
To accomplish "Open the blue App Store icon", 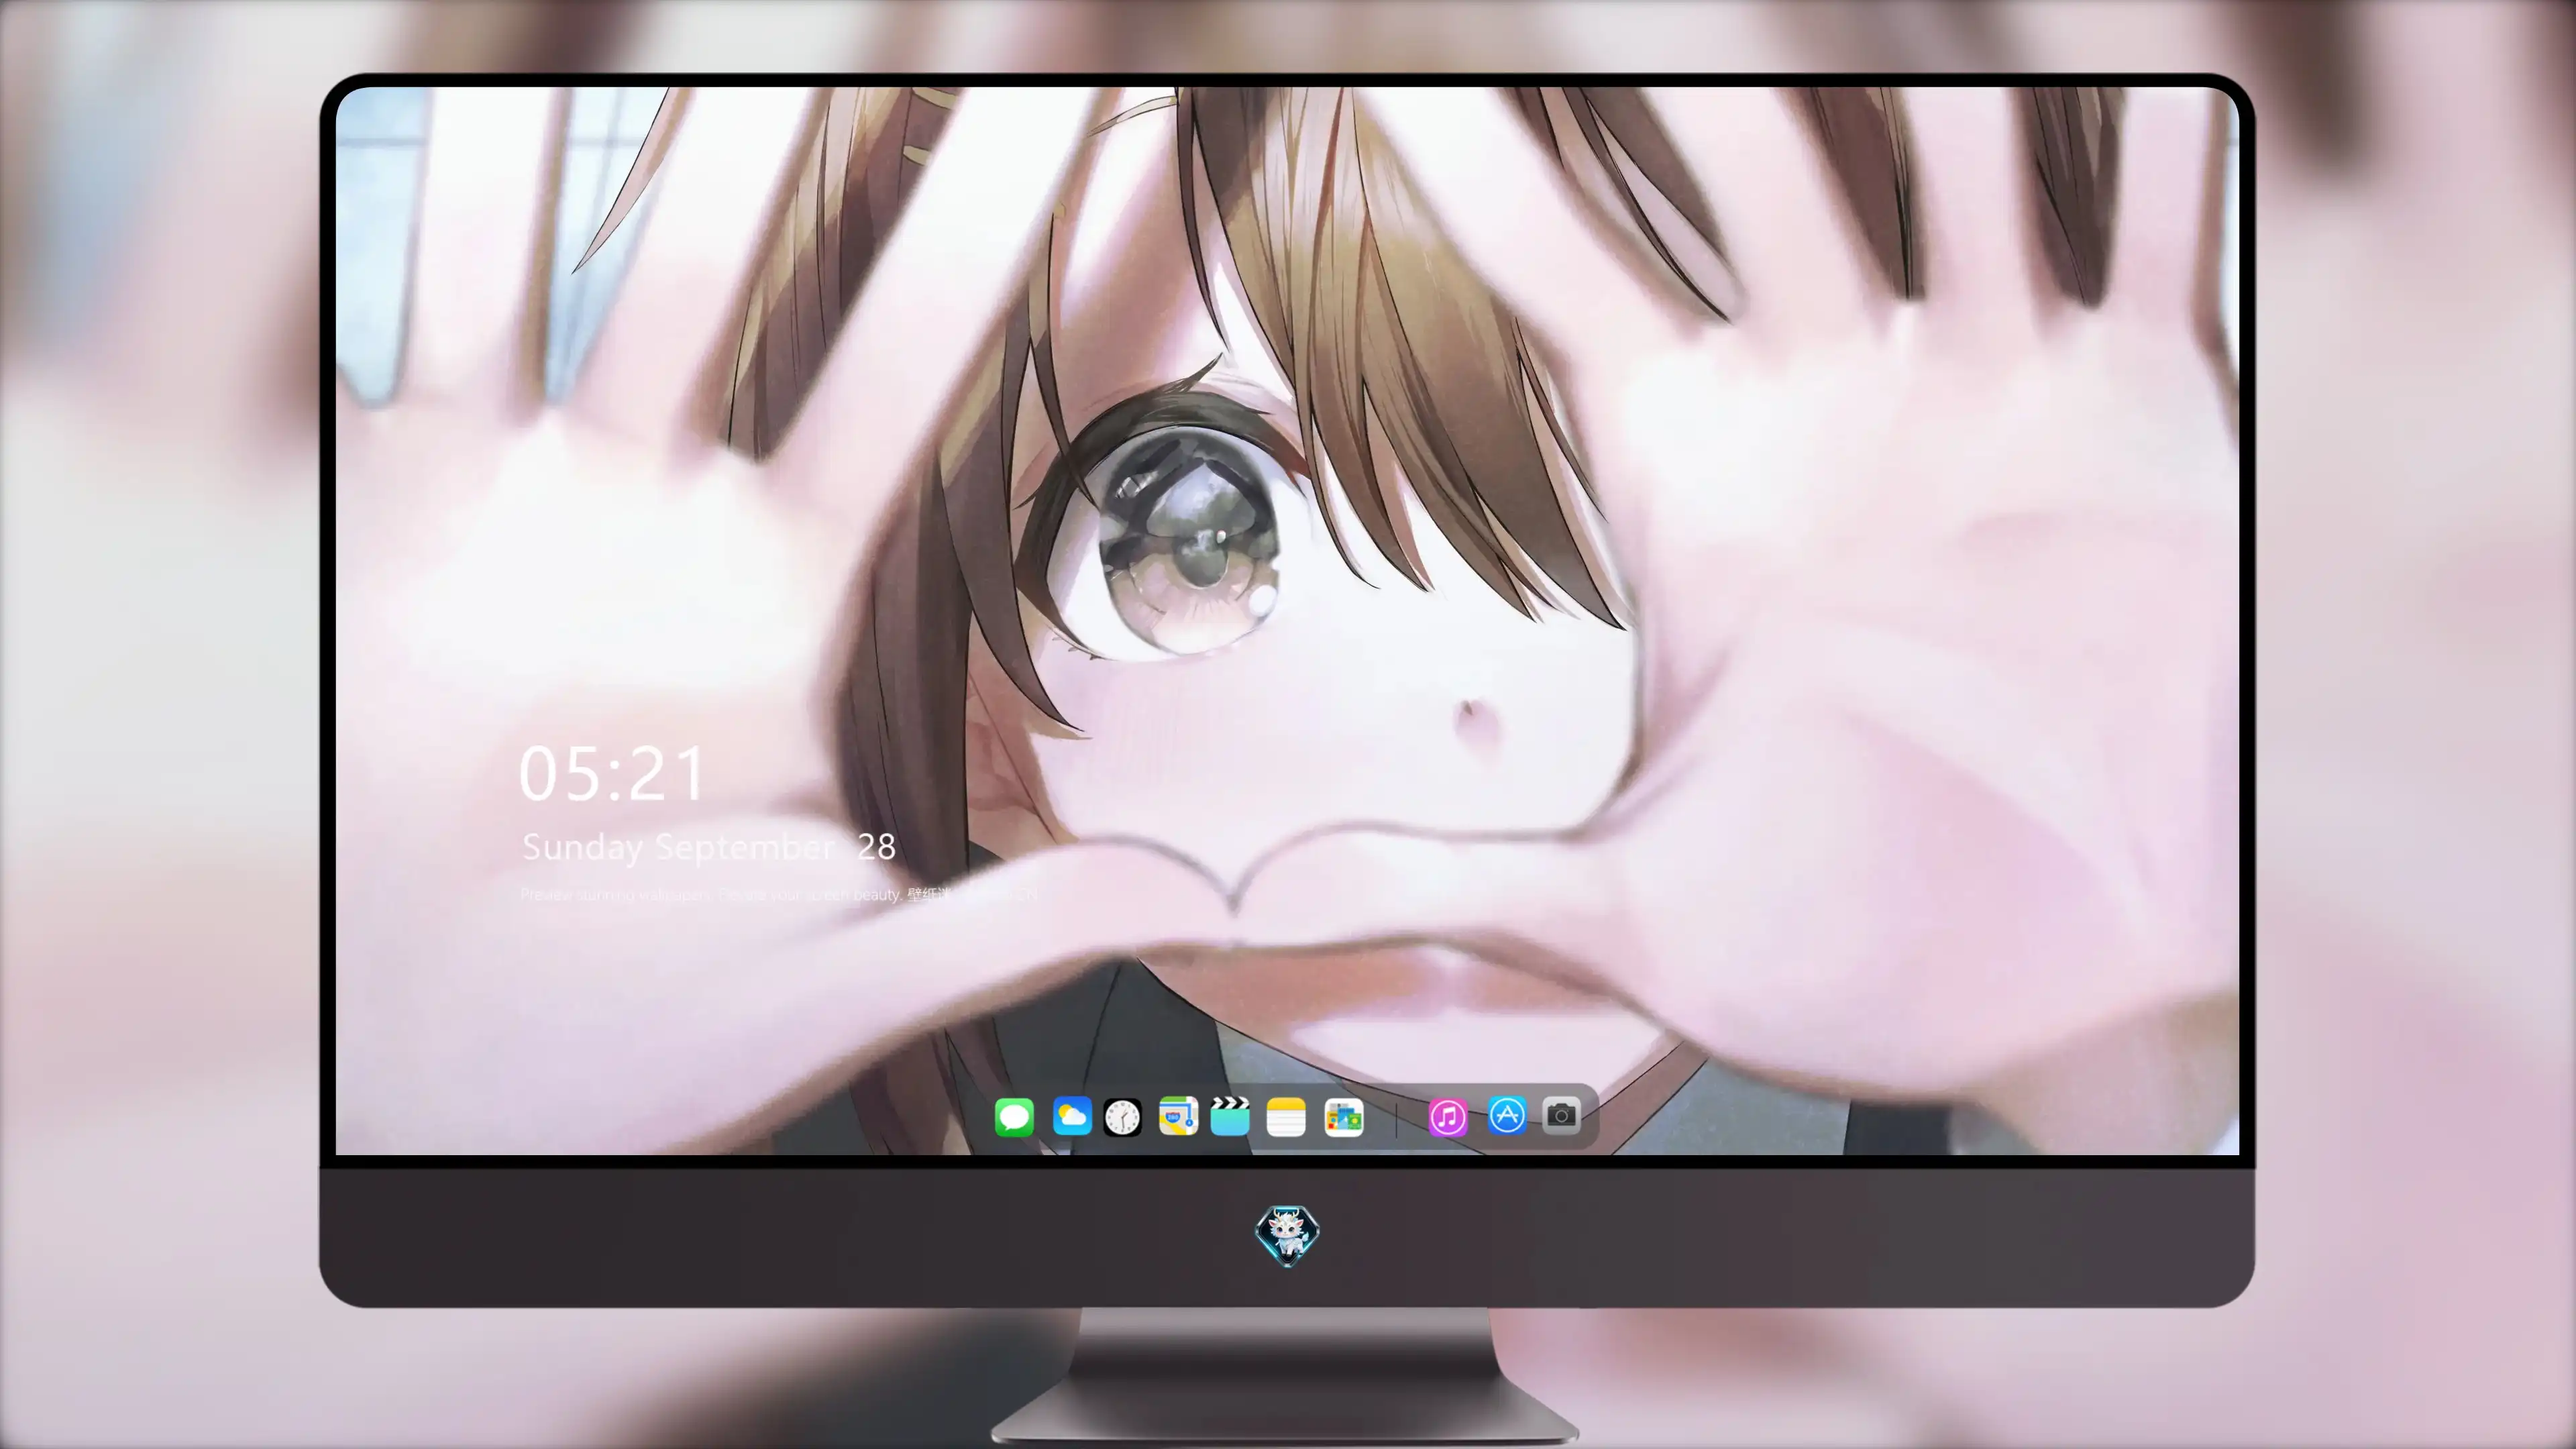I will [x=1507, y=1115].
